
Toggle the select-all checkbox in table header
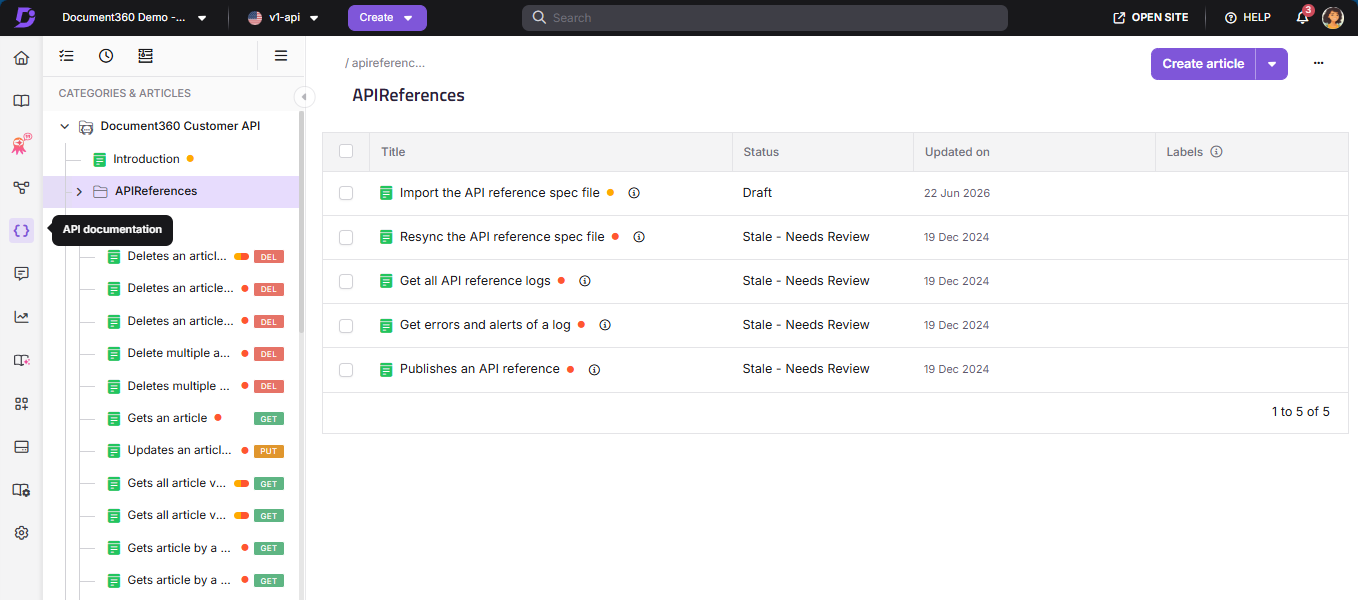pos(346,151)
